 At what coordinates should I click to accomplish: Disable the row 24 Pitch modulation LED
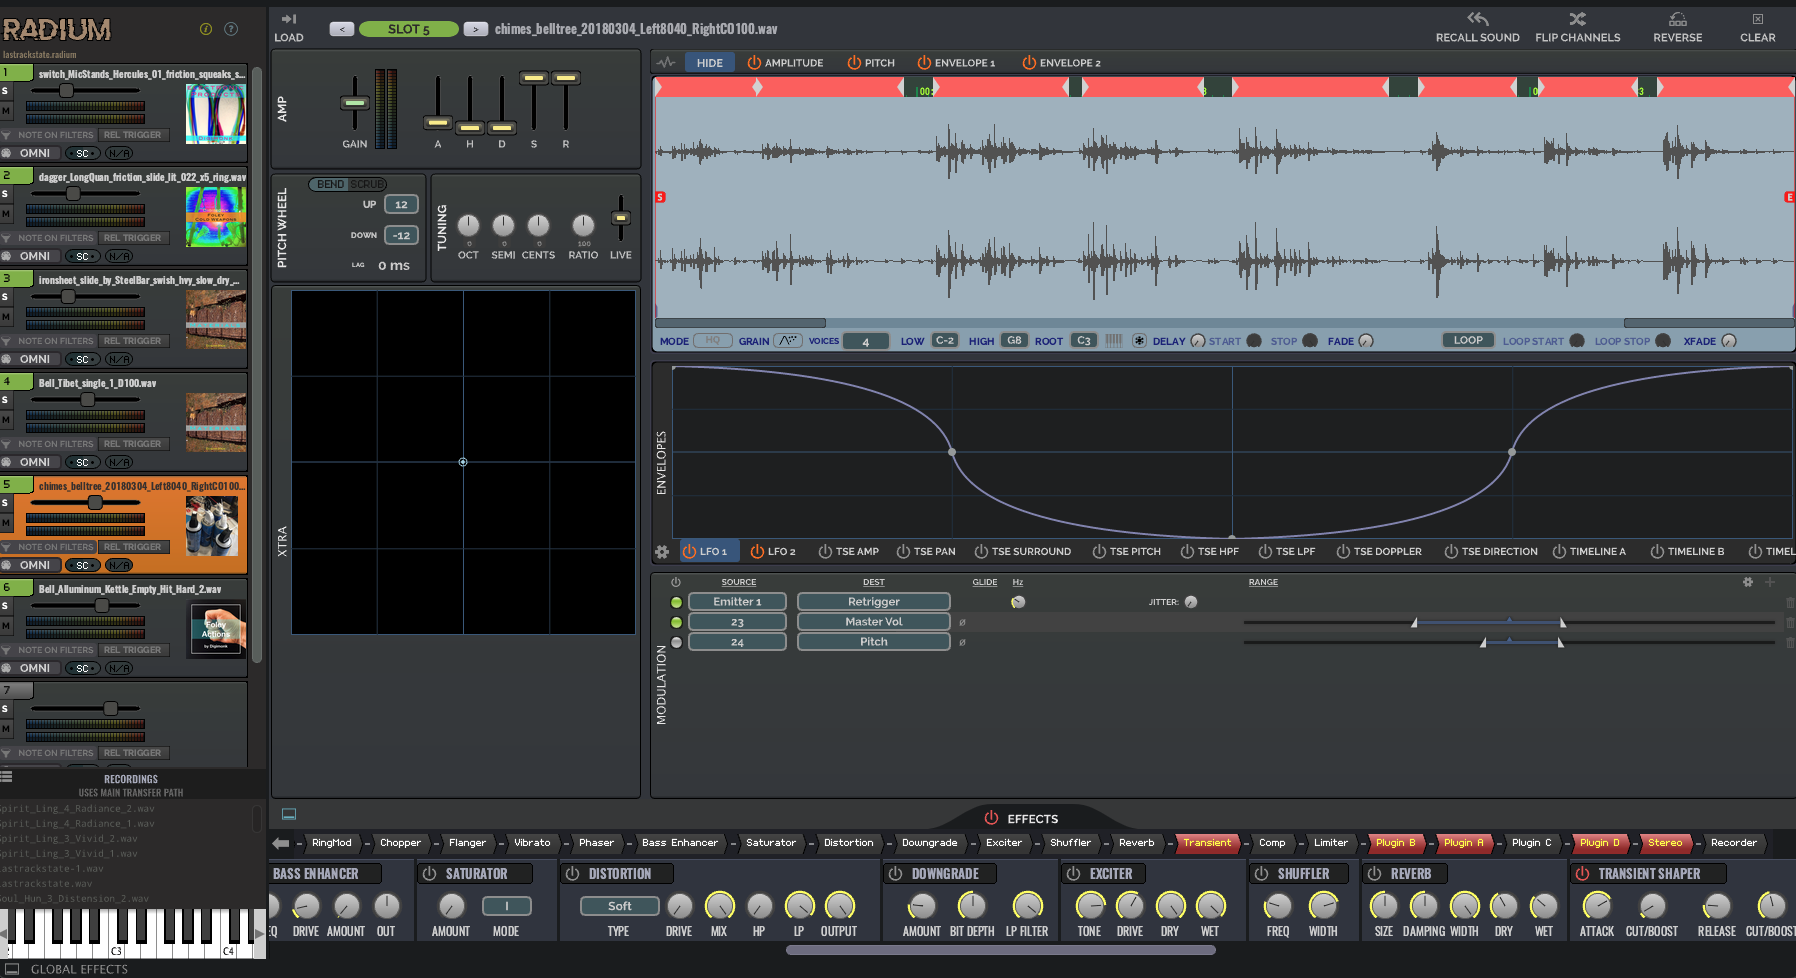point(677,642)
